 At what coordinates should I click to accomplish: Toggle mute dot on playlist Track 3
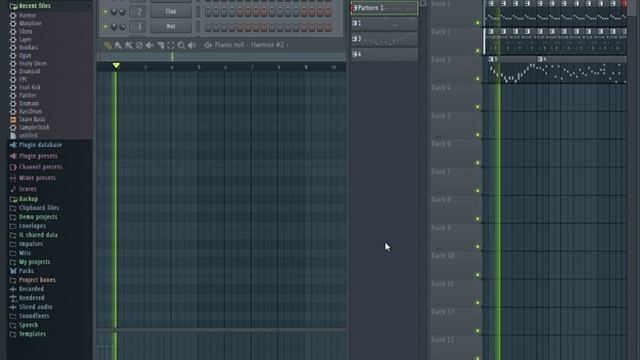(478, 79)
